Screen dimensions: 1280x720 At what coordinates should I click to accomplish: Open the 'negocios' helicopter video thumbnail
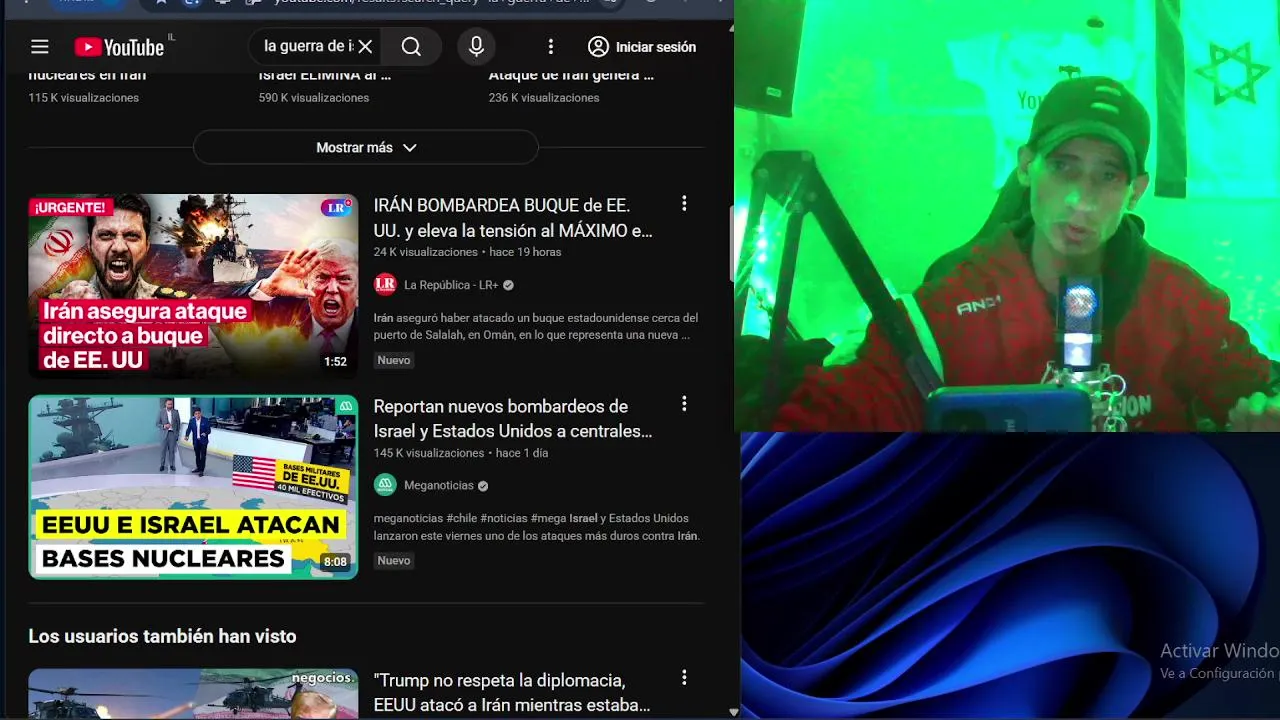[193, 693]
